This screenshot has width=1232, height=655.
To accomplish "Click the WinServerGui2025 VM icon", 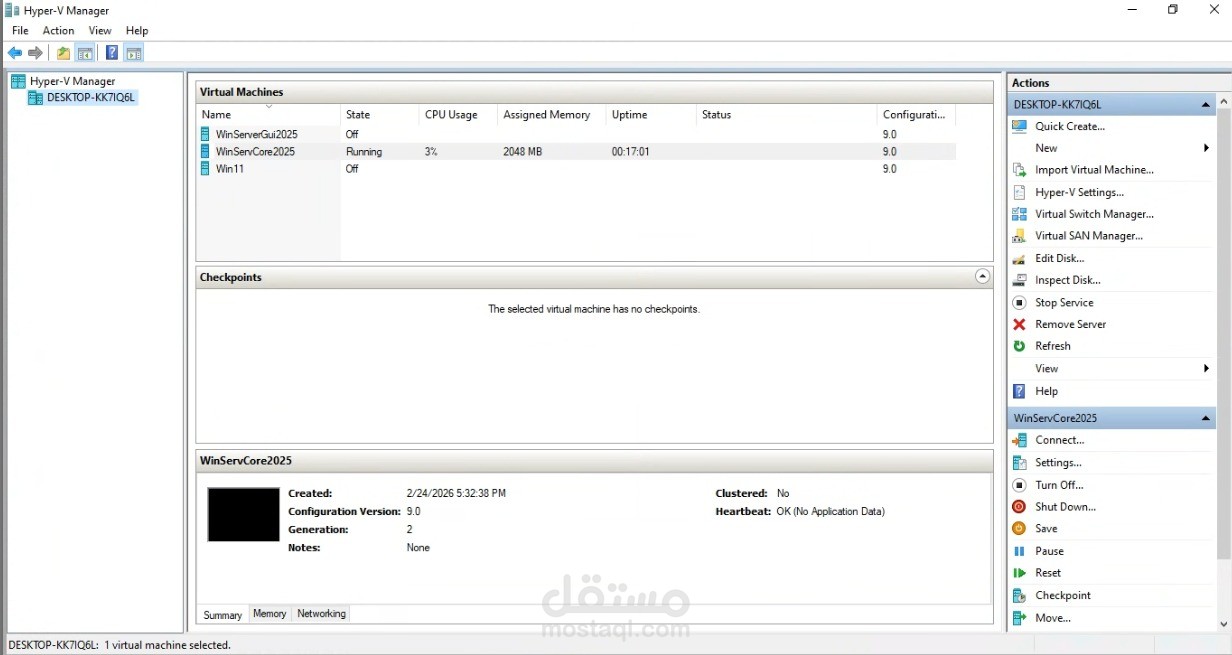I will (206, 134).
